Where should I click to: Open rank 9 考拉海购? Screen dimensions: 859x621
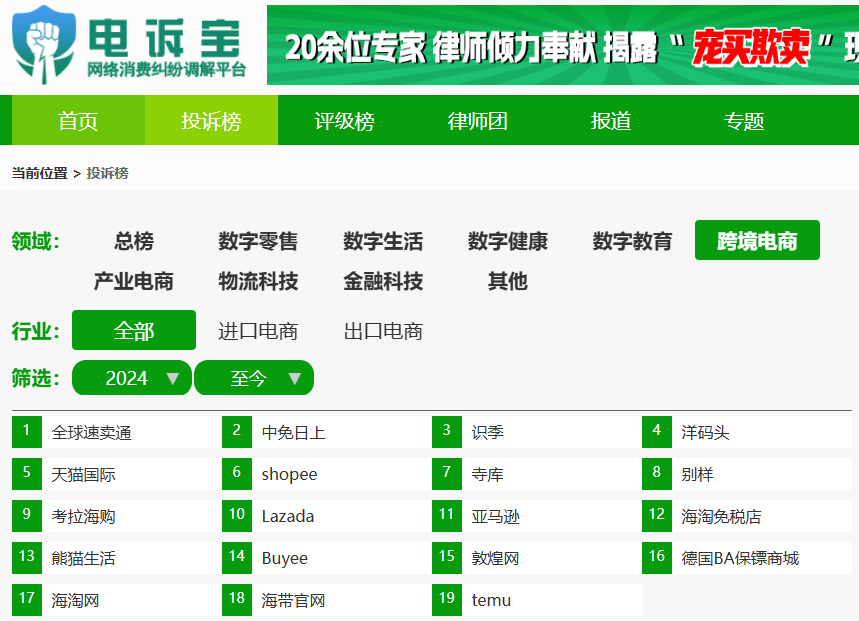(116, 516)
